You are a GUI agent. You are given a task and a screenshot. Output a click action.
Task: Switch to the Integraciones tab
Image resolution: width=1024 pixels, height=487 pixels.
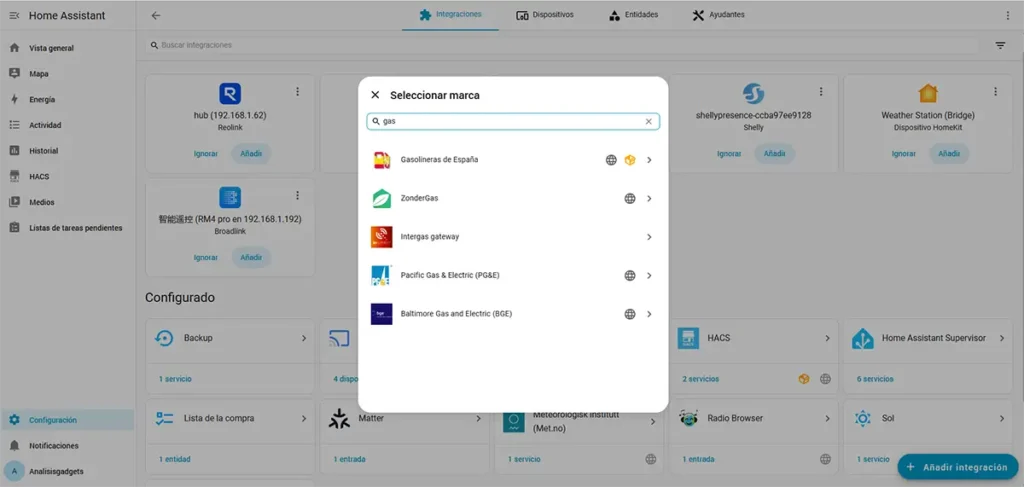pos(451,15)
